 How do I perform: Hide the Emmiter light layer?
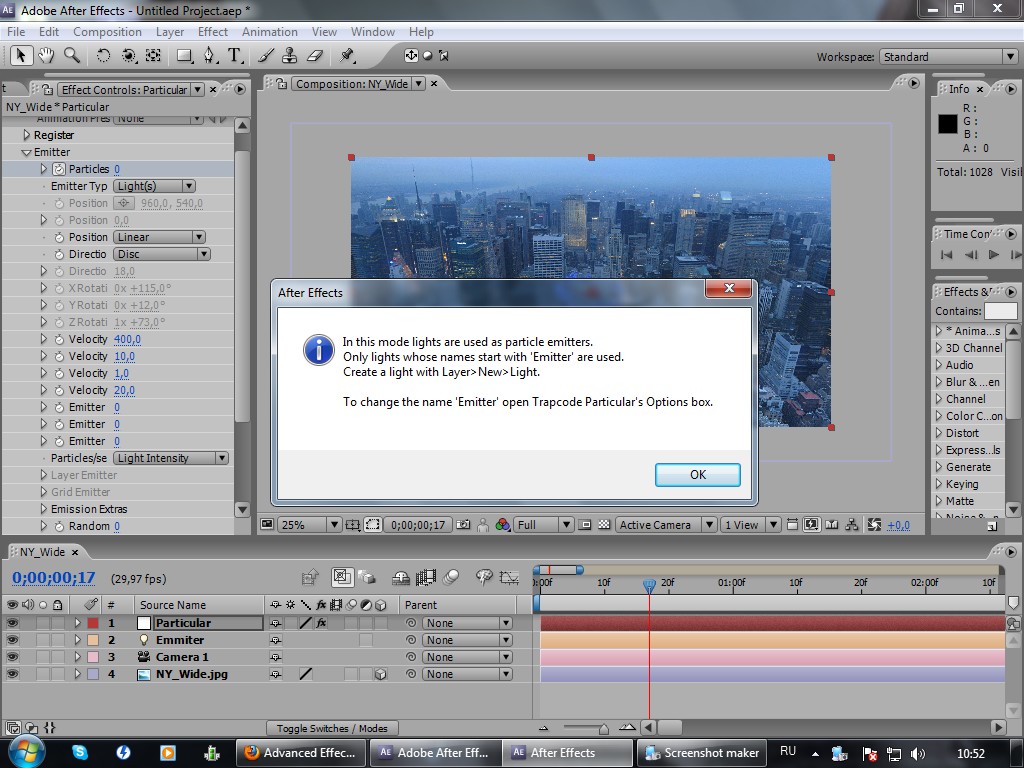click(12, 640)
